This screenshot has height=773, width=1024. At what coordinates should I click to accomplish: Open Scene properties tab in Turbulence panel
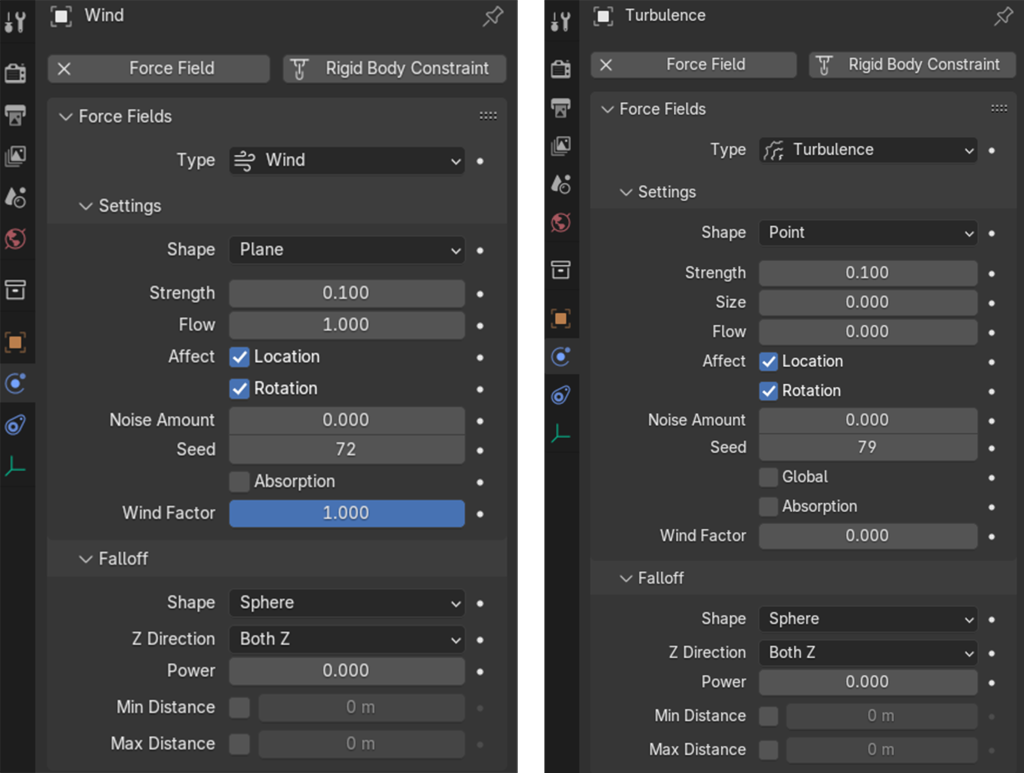(x=561, y=184)
